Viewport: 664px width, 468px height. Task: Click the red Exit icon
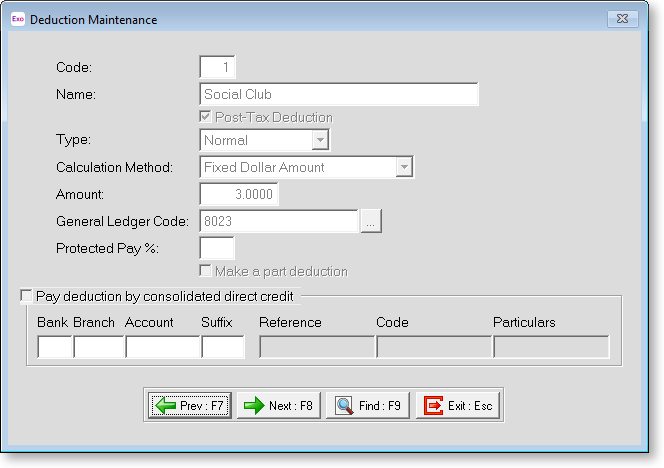434,406
